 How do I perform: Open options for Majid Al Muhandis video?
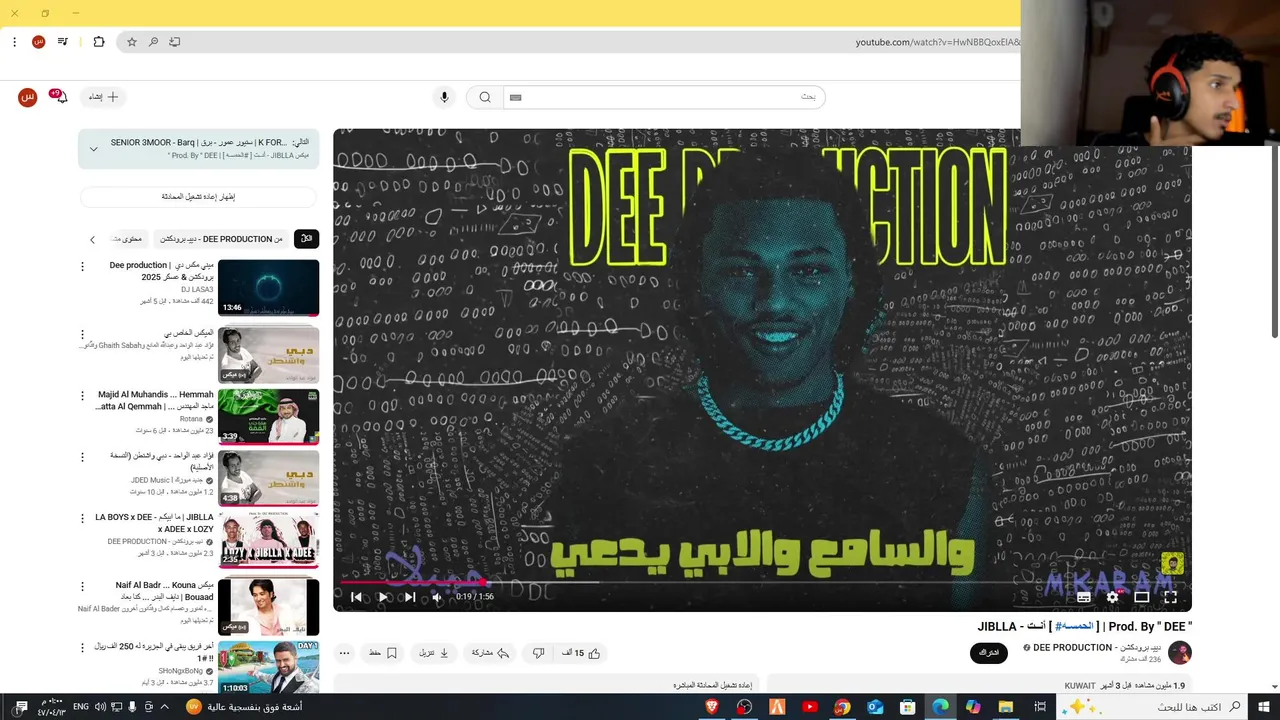pyautogui.click(x=83, y=396)
